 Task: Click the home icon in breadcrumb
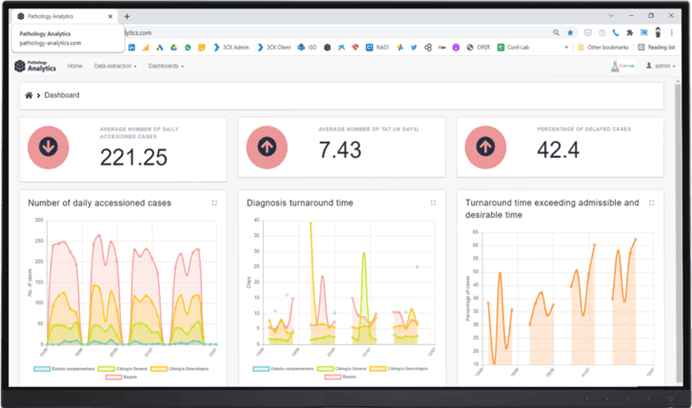click(30, 95)
